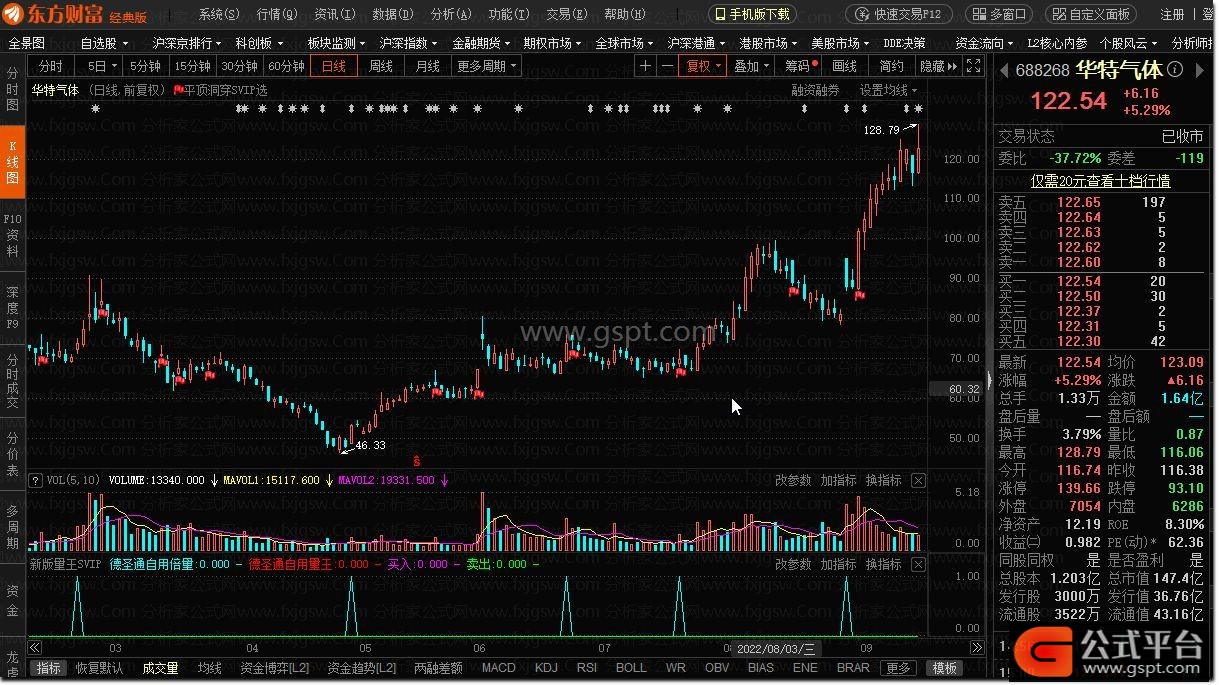1219x685 pixels.
Task: Switch to 5分钟 period
Action: (x=145, y=66)
